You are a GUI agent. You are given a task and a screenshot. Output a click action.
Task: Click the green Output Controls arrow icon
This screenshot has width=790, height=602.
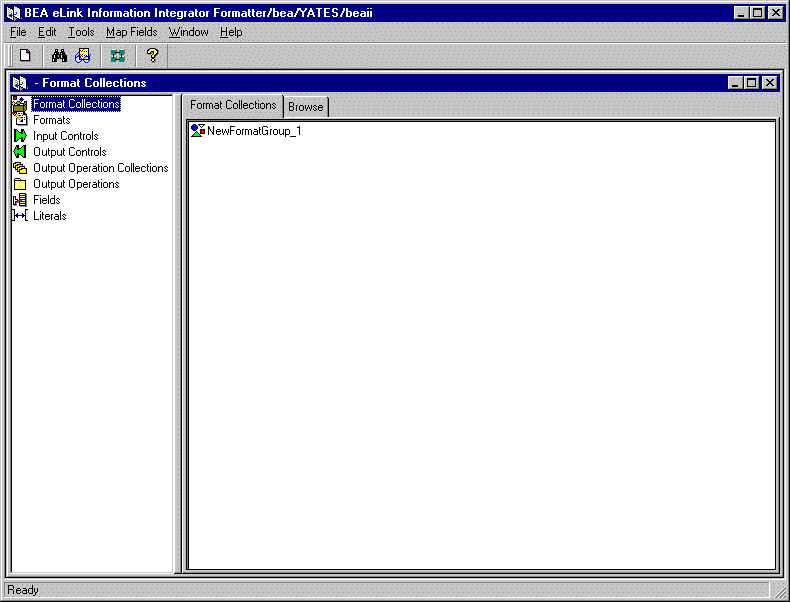[20, 152]
